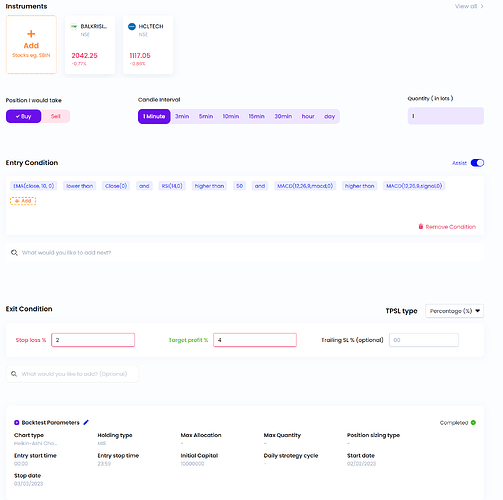This screenshot has height=500, width=503.
Task: Choose the 30min candle interval
Action: coord(283,116)
